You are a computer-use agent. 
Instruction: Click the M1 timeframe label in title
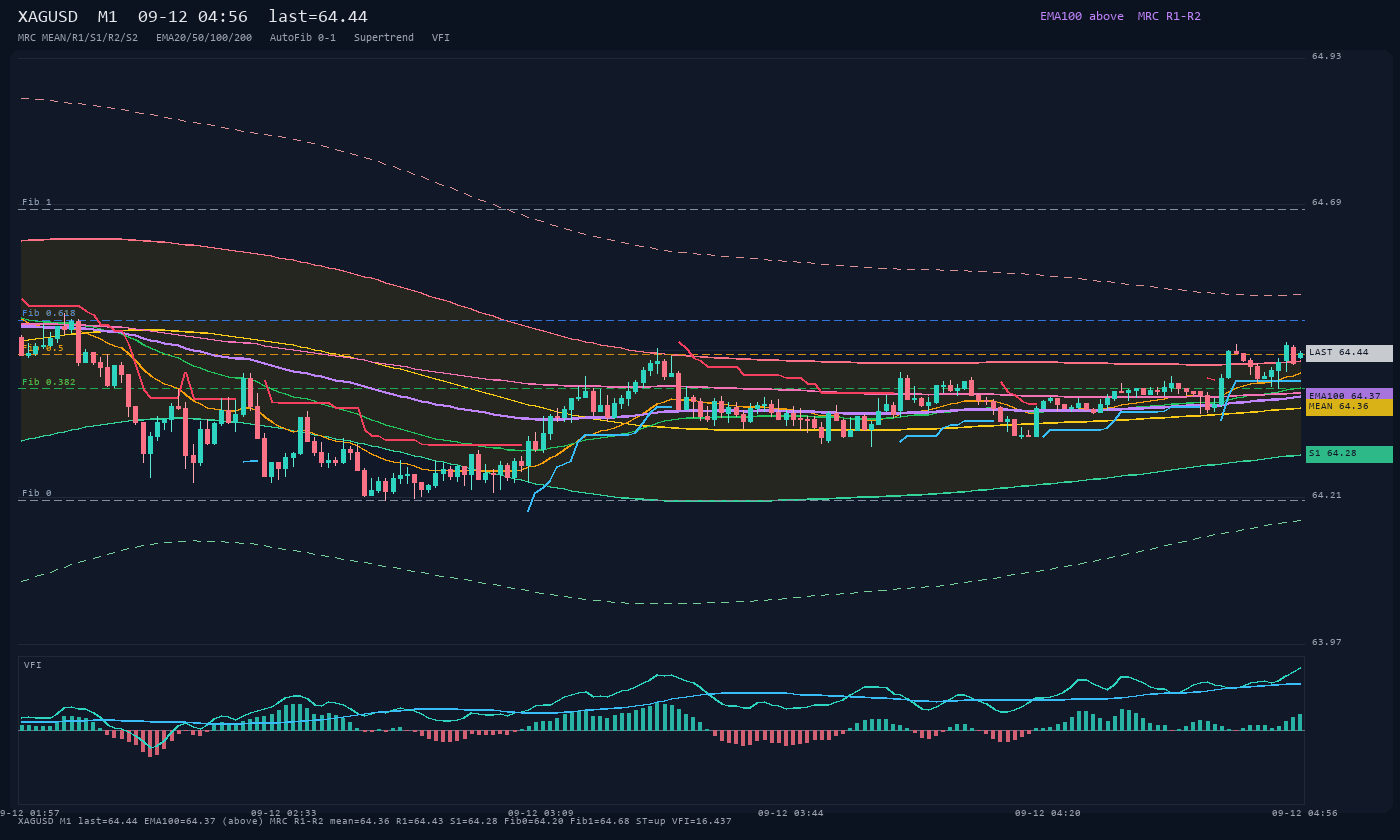point(107,17)
